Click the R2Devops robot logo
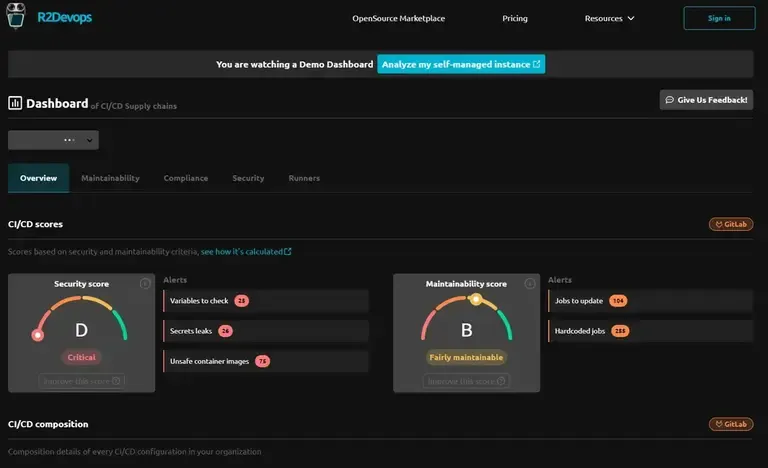The width and height of the screenshot is (768, 468). click(17, 18)
